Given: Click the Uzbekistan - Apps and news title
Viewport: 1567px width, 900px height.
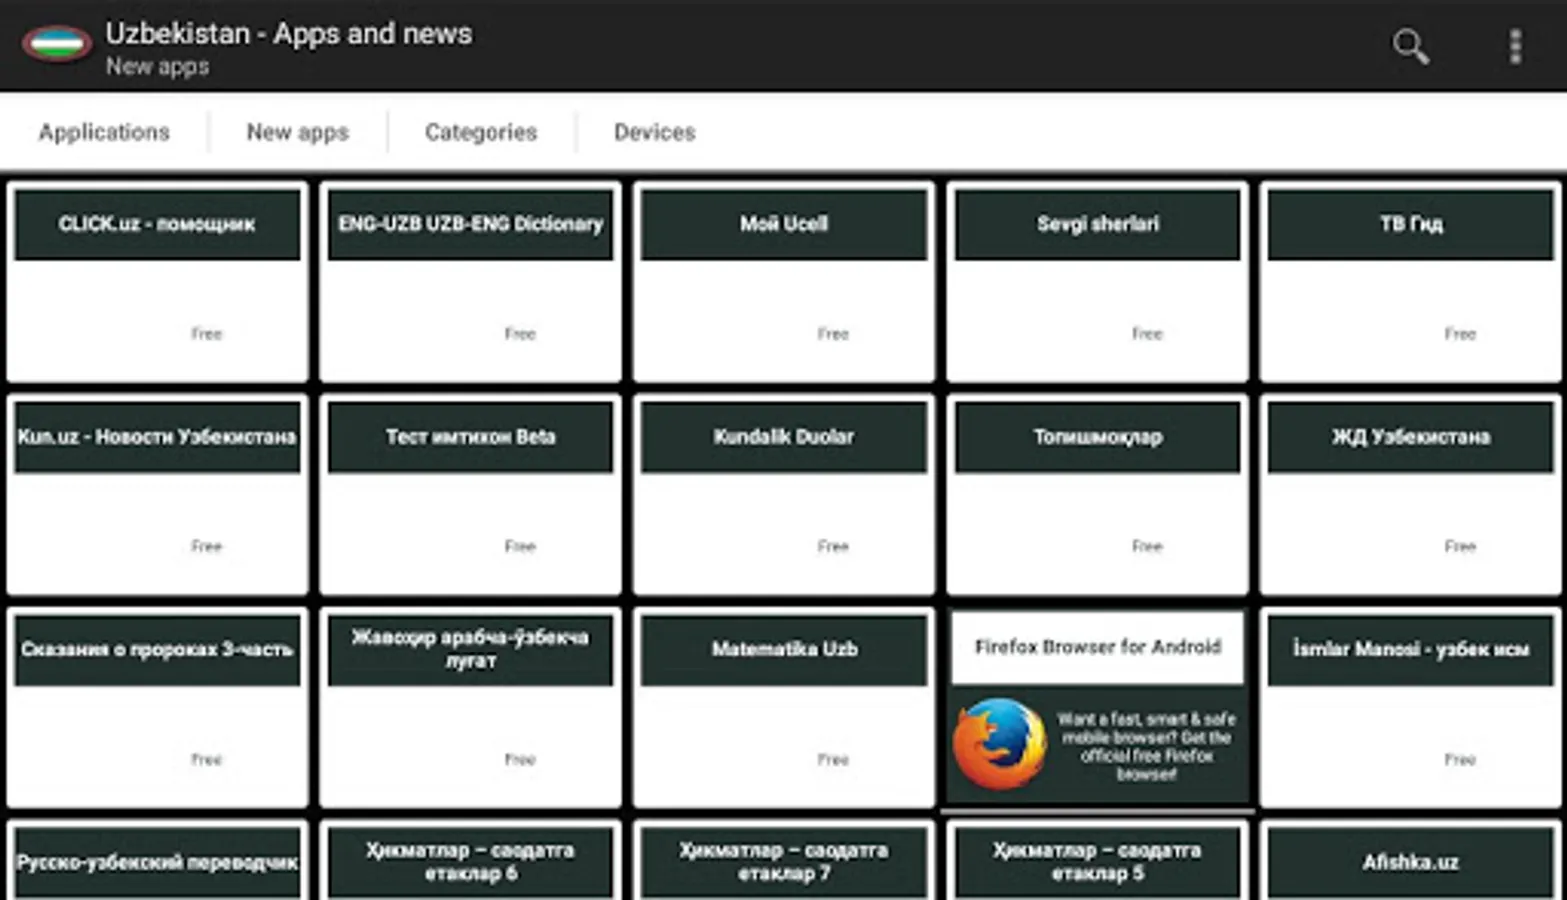Looking at the screenshot, I should tap(289, 33).
